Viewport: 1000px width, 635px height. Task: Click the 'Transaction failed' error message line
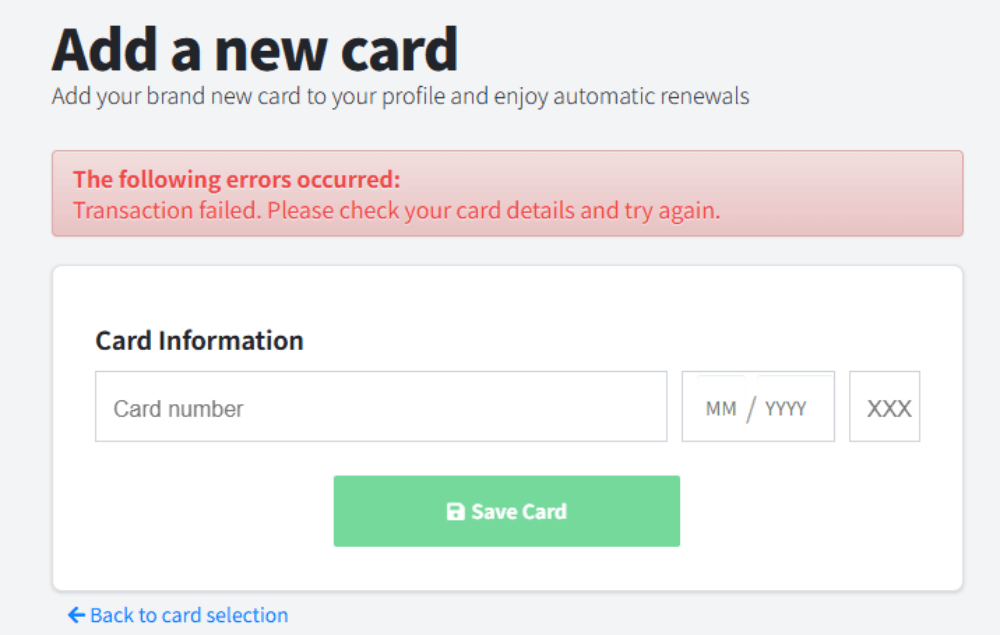pyautogui.click(x=396, y=211)
